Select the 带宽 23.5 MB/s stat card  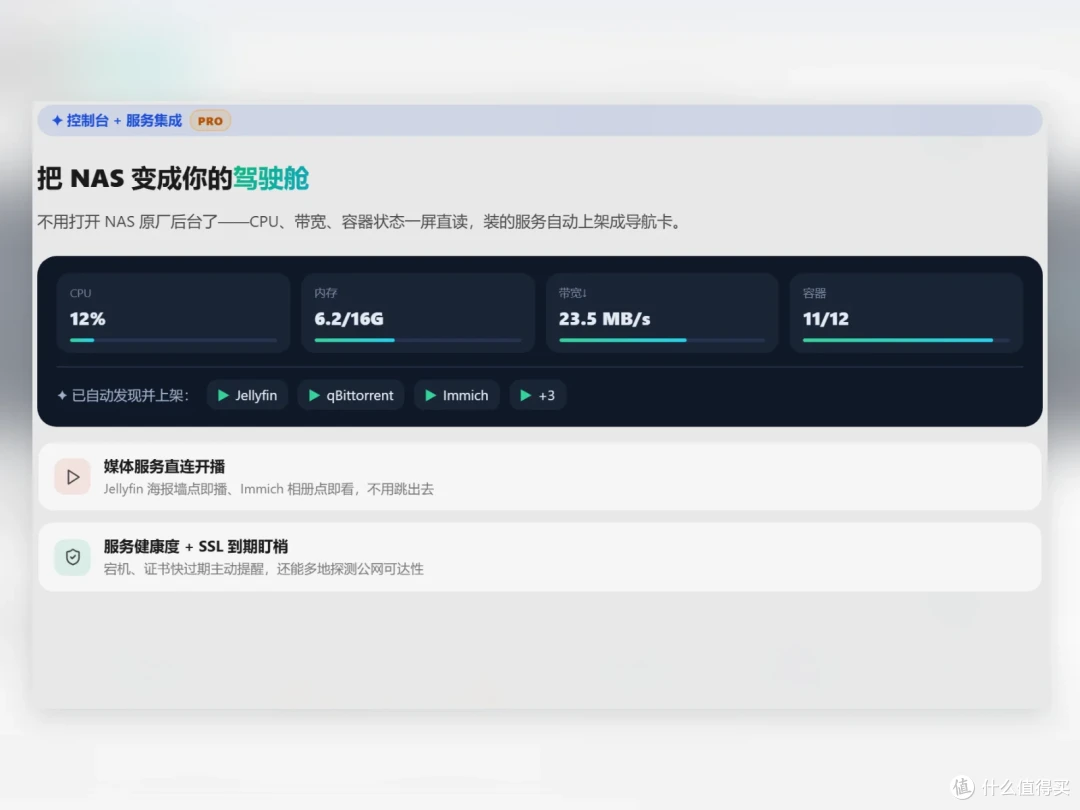coord(662,313)
